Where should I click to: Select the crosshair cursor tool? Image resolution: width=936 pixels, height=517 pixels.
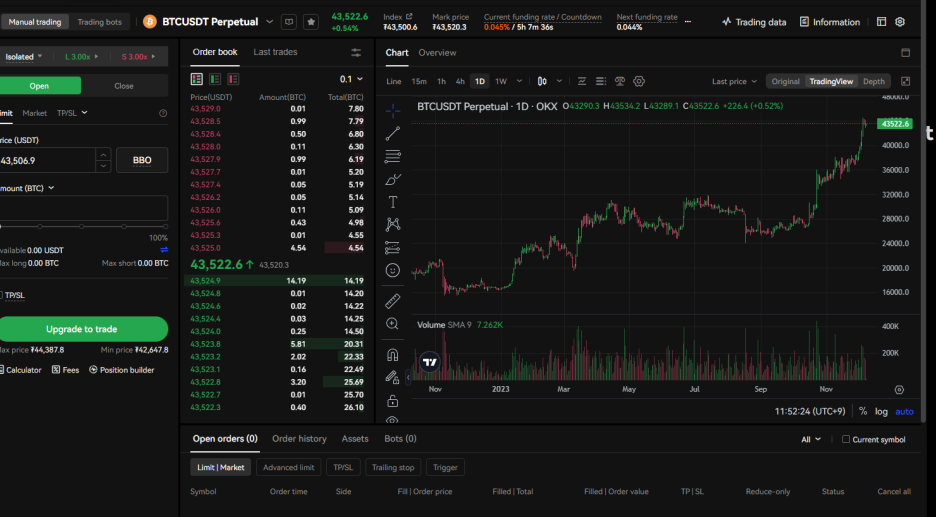tap(393, 110)
